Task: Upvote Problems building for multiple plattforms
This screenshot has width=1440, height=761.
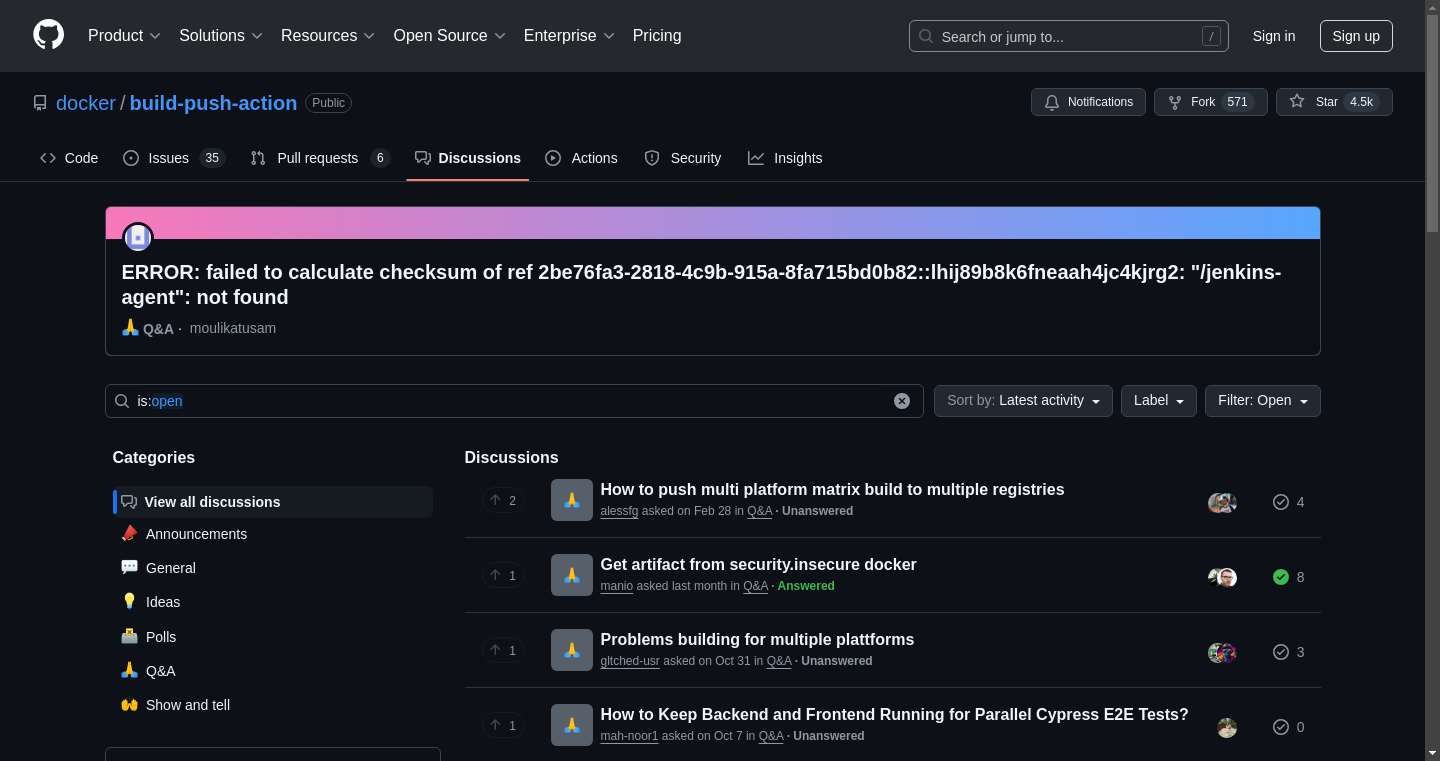Action: click(x=504, y=650)
